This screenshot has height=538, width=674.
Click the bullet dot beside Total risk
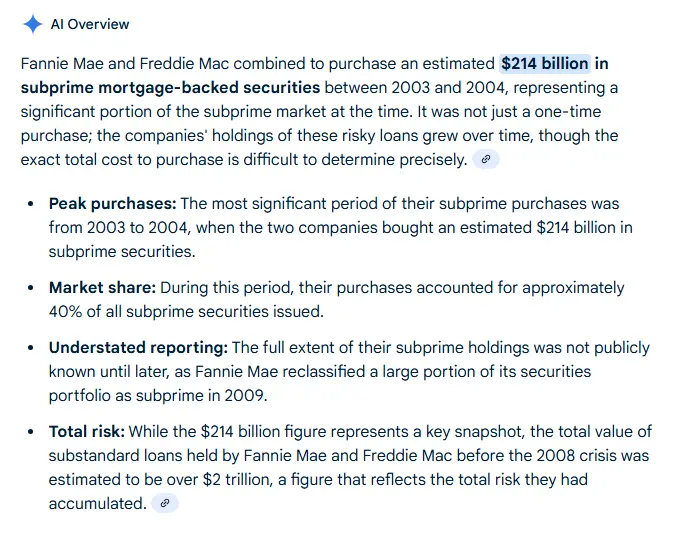(x=29, y=432)
